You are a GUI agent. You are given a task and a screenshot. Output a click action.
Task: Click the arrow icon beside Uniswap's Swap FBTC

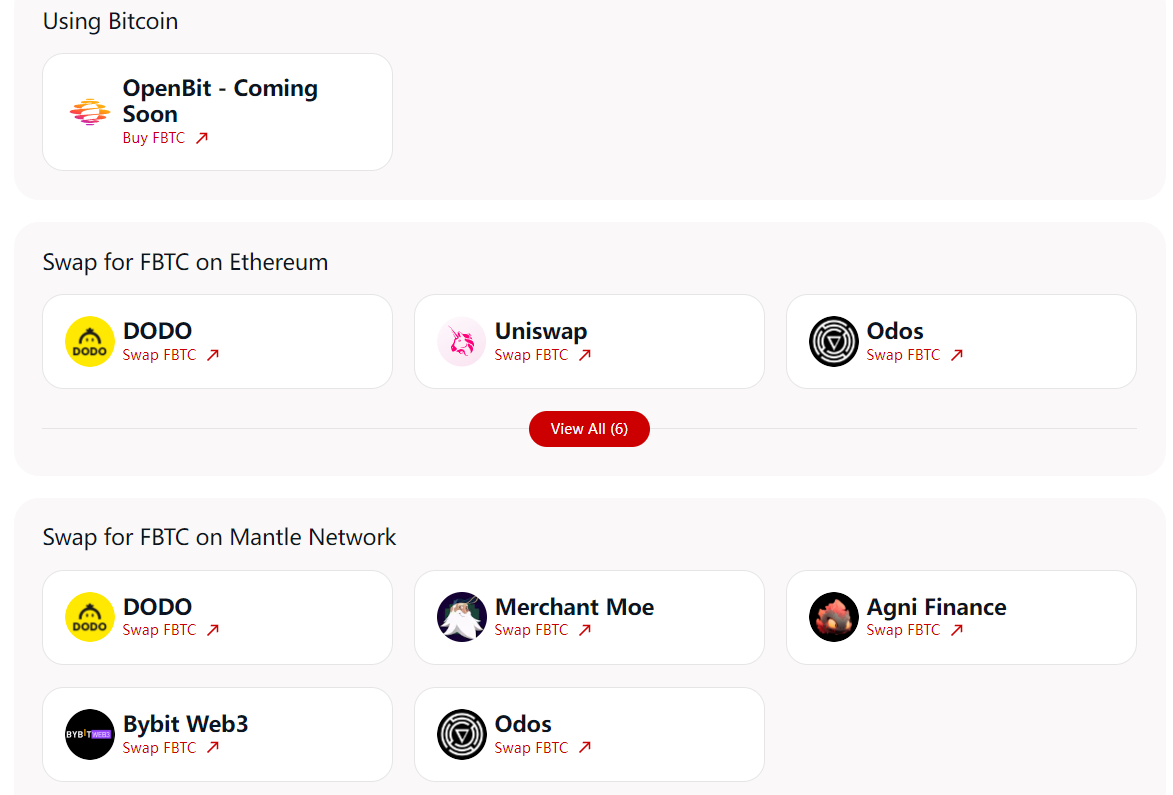[x=585, y=355]
